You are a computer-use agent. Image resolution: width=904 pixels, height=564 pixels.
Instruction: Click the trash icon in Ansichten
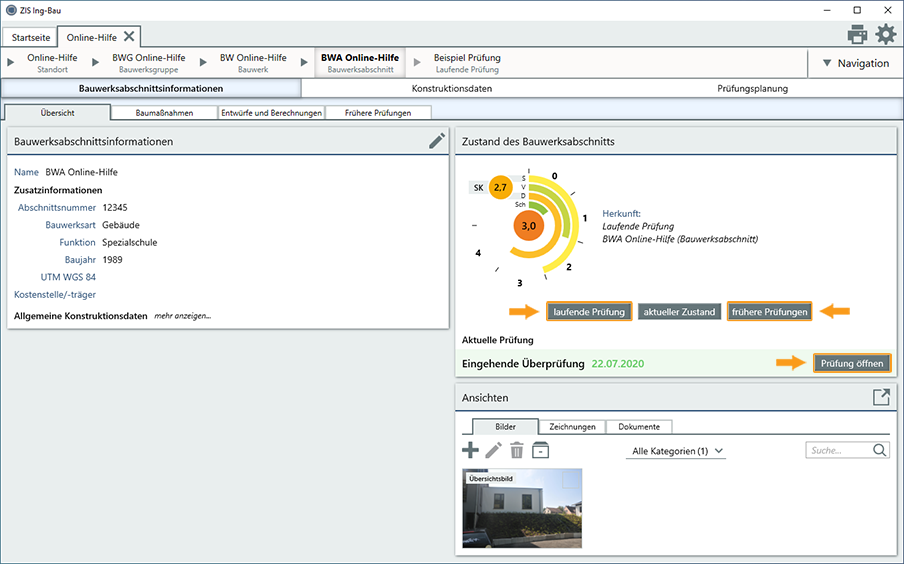point(517,451)
